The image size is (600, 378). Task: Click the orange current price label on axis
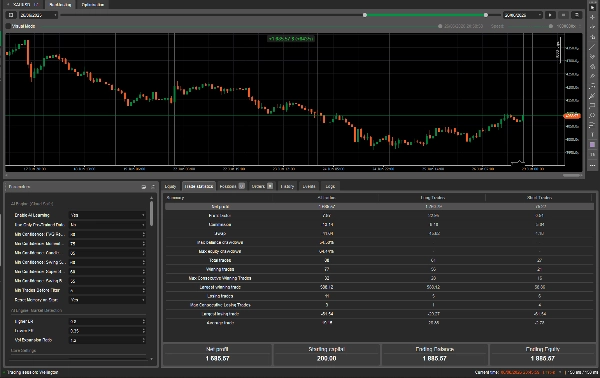572,116
